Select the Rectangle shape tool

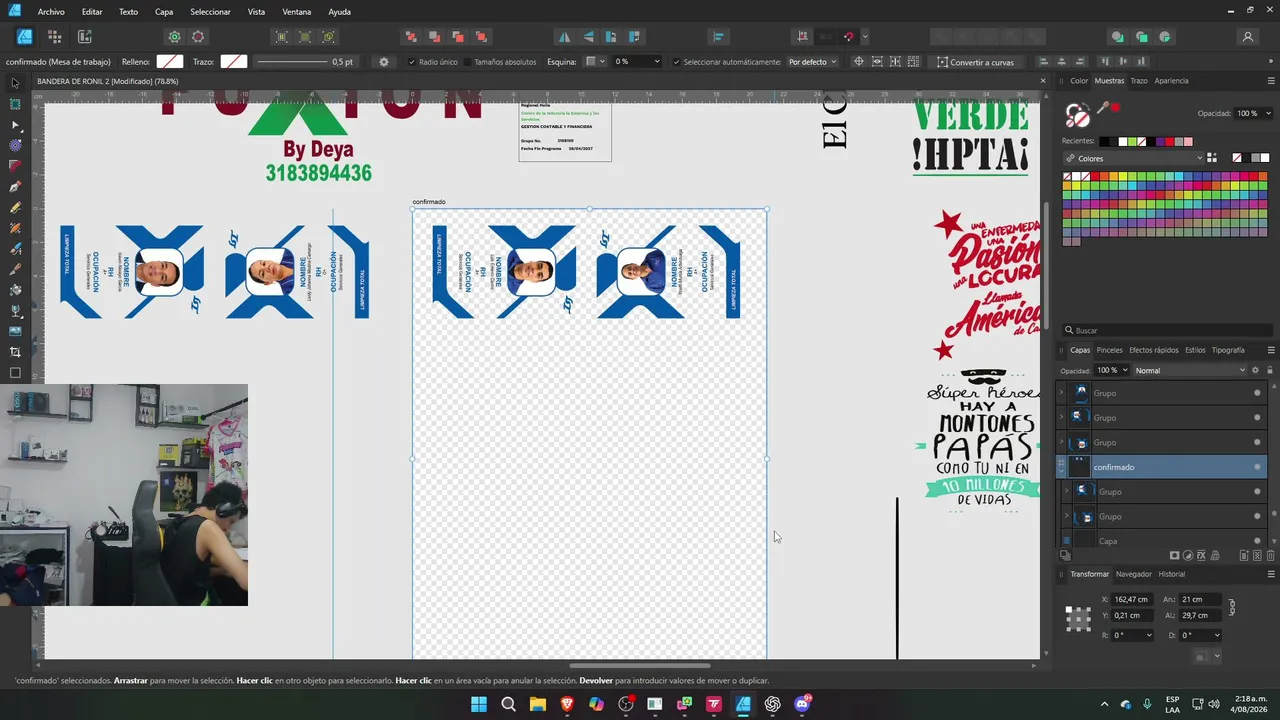15,373
